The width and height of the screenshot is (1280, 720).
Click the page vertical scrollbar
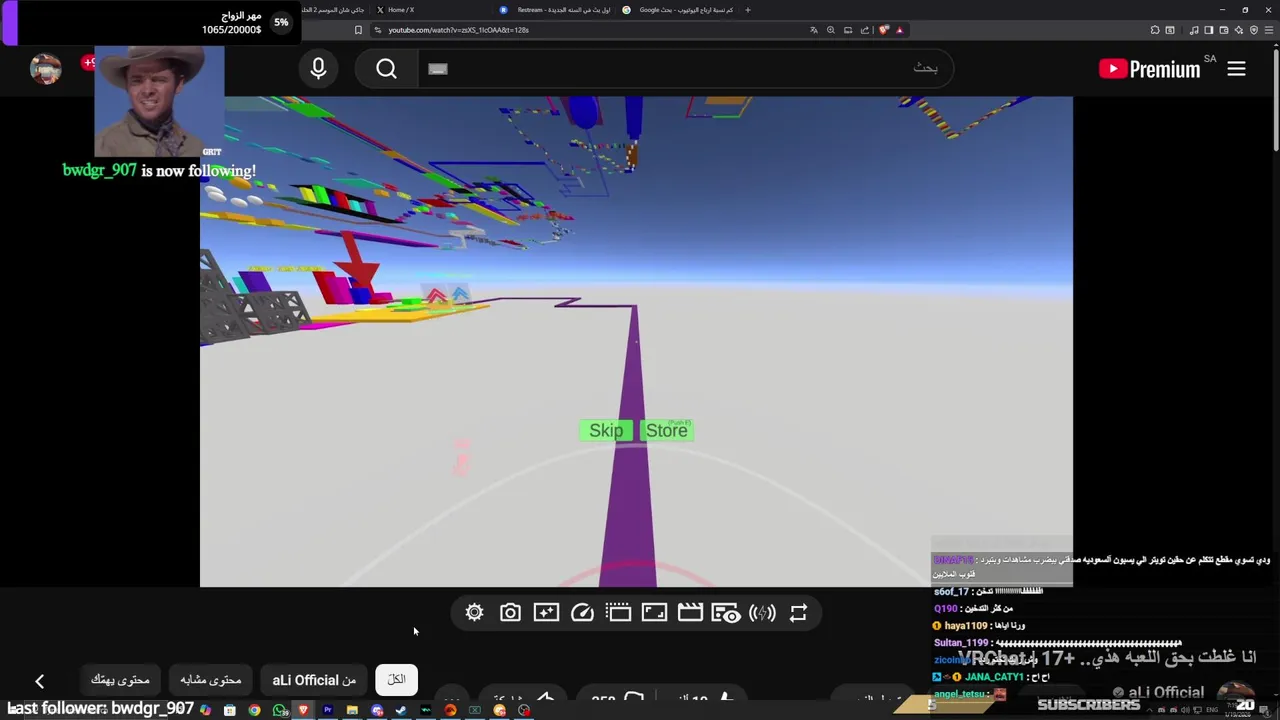point(1276,100)
